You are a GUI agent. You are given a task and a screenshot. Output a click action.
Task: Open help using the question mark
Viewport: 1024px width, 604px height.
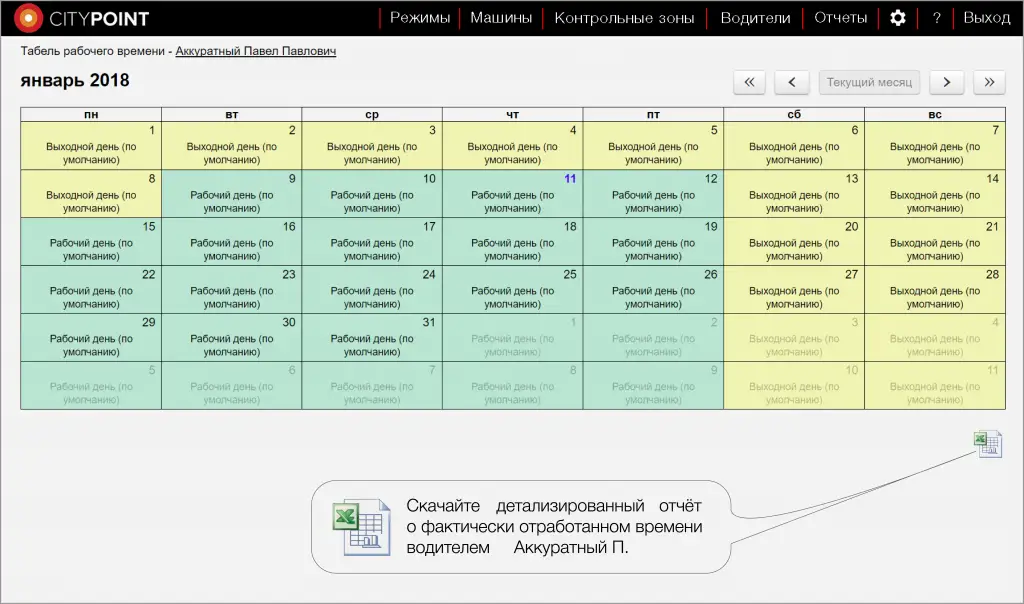pos(936,18)
